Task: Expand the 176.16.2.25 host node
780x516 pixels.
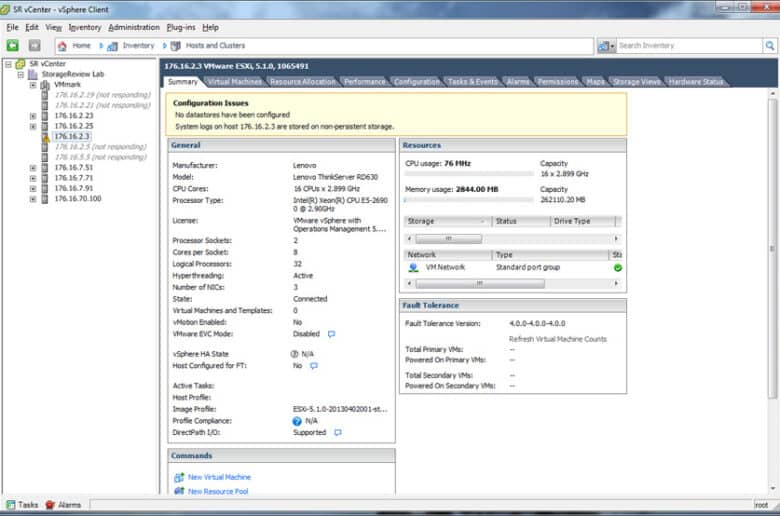Action: 33,126
